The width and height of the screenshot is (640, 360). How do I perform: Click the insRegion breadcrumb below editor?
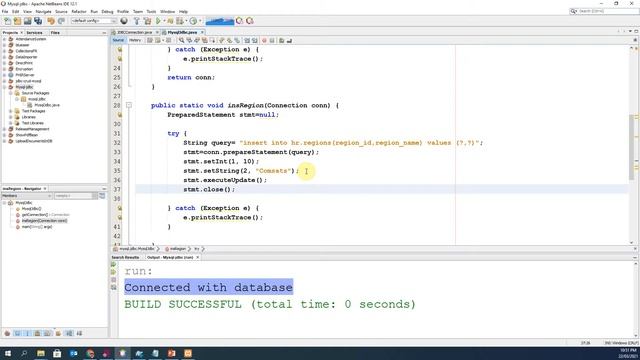tap(178, 249)
